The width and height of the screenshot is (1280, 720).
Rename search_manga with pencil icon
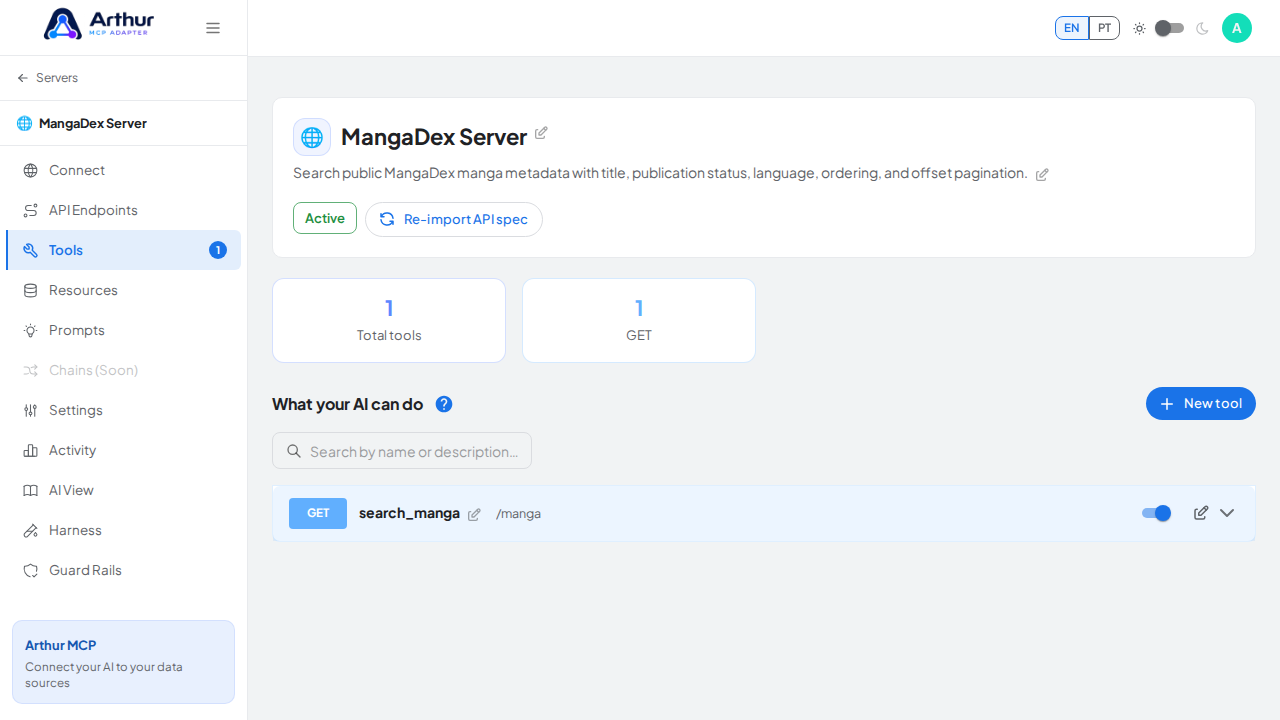[x=474, y=514]
